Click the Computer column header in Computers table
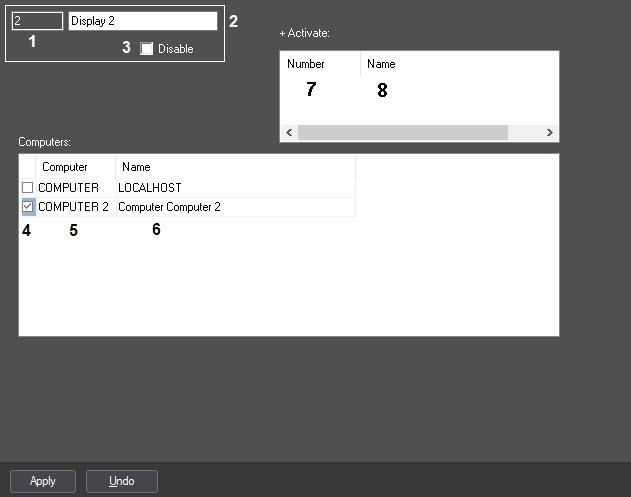The height and width of the screenshot is (497, 631). [x=76, y=167]
